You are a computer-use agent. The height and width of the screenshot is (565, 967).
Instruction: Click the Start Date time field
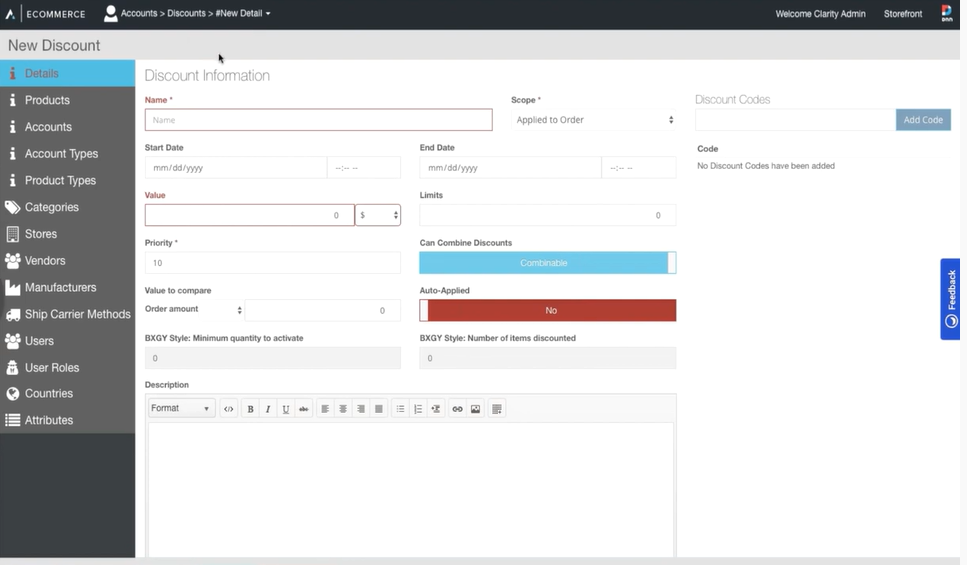coord(364,168)
